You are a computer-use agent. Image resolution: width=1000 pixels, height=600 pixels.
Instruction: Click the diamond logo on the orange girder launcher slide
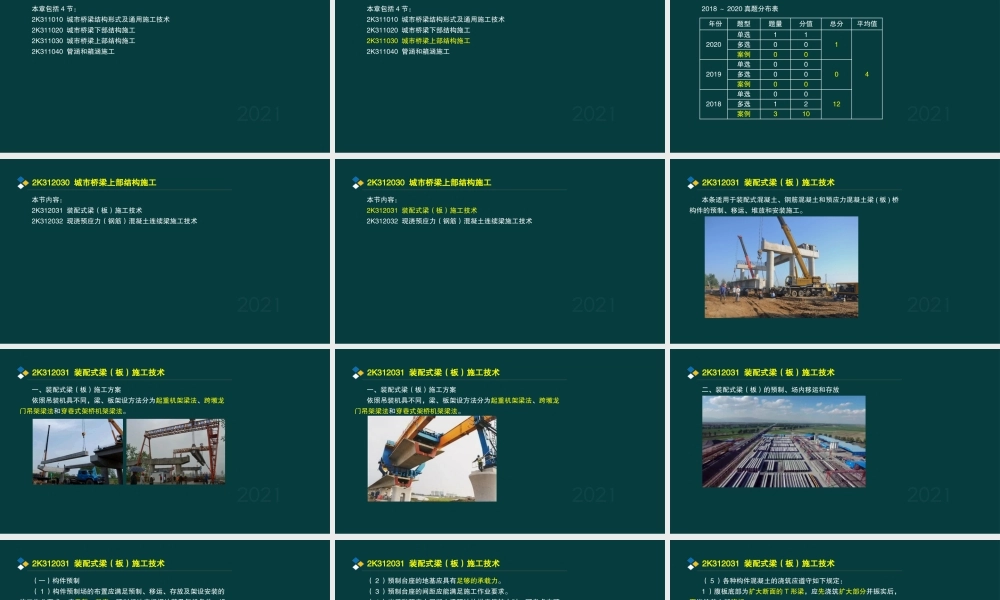point(358,373)
